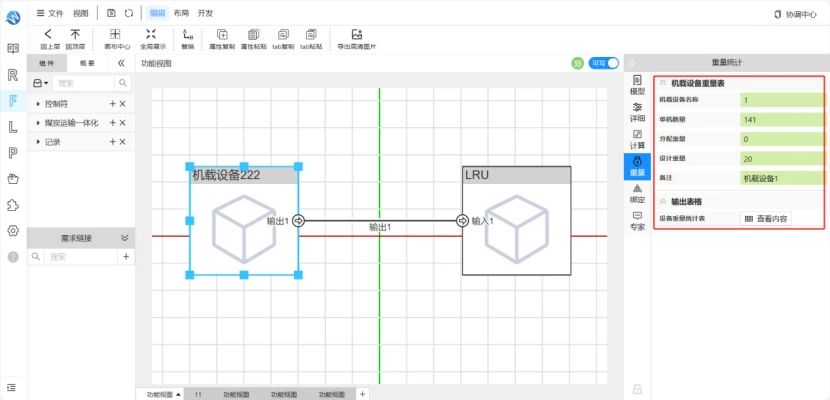
Task: Open the 模型 side tab
Action: click(637, 85)
